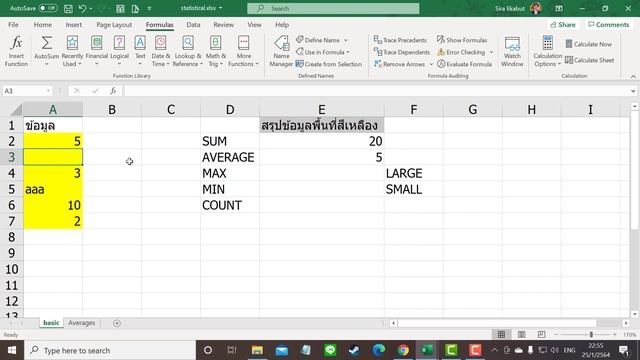Open Recently Used functions
This screenshot has height=360, width=640.
[72, 52]
